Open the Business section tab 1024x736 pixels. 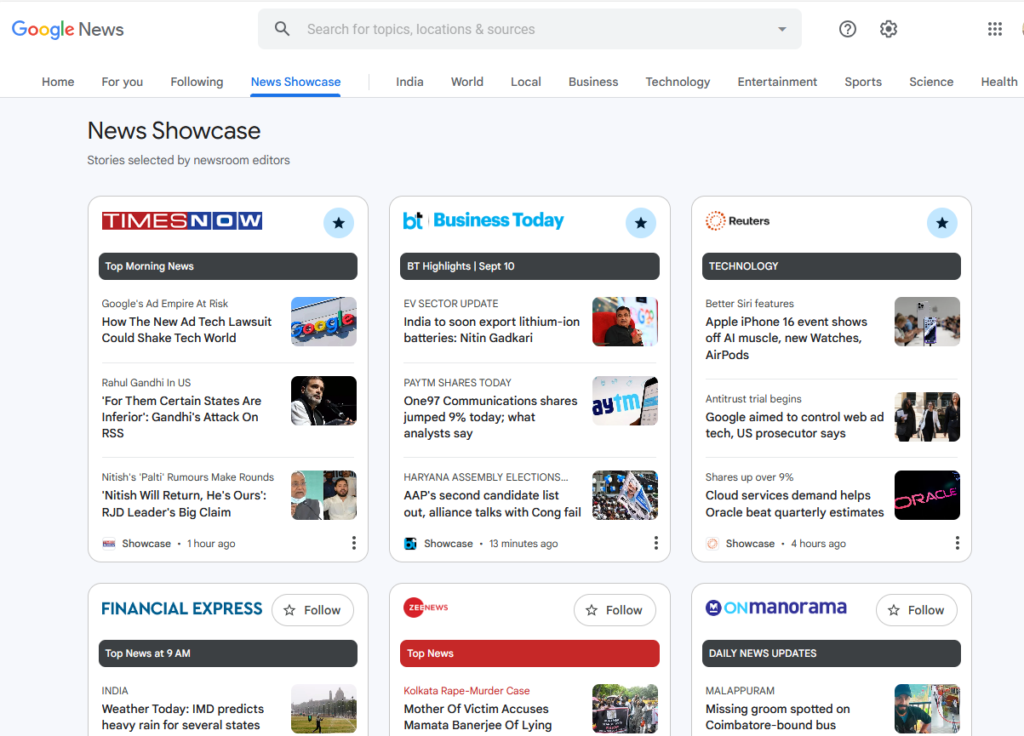click(x=593, y=82)
